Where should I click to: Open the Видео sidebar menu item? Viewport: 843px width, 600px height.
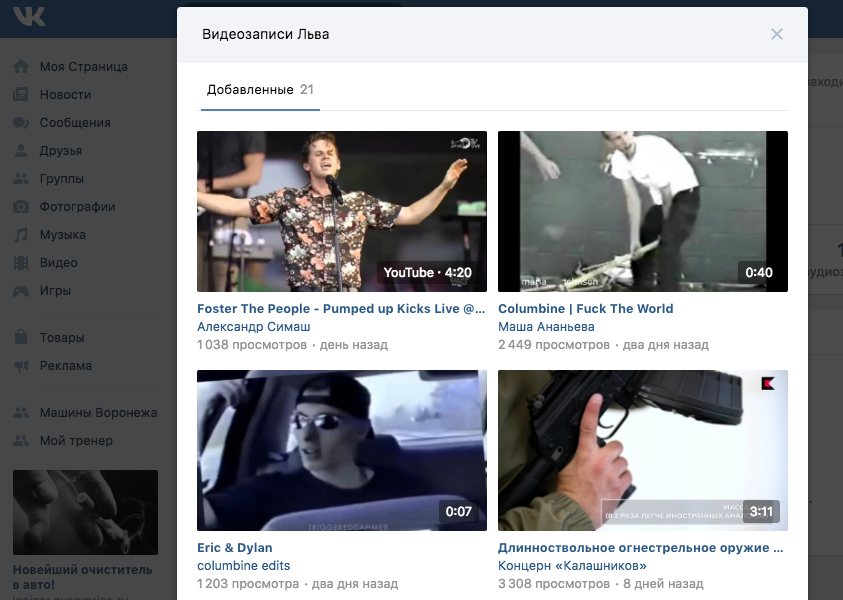[58, 263]
